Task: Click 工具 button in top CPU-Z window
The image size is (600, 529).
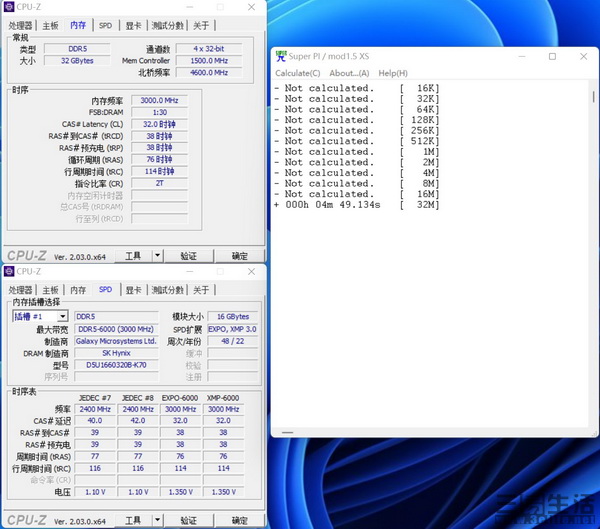Action: click(133, 256)
